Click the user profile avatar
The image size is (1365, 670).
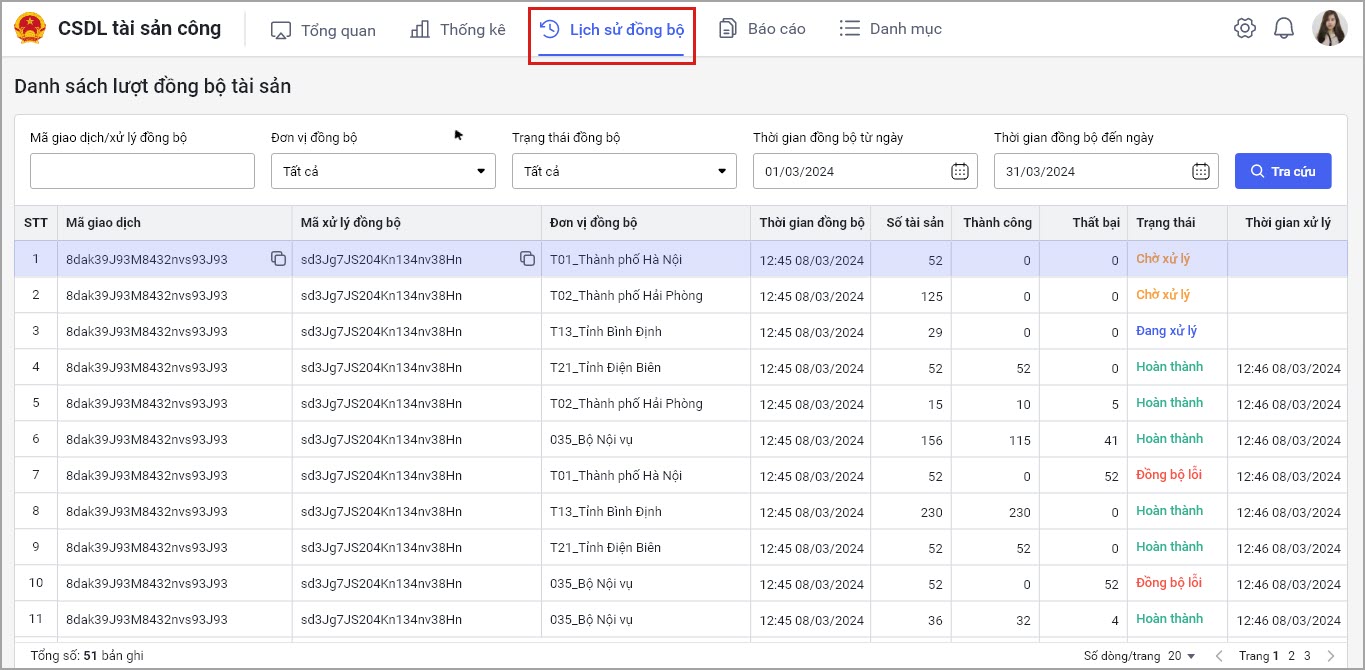click(1329, 28)
